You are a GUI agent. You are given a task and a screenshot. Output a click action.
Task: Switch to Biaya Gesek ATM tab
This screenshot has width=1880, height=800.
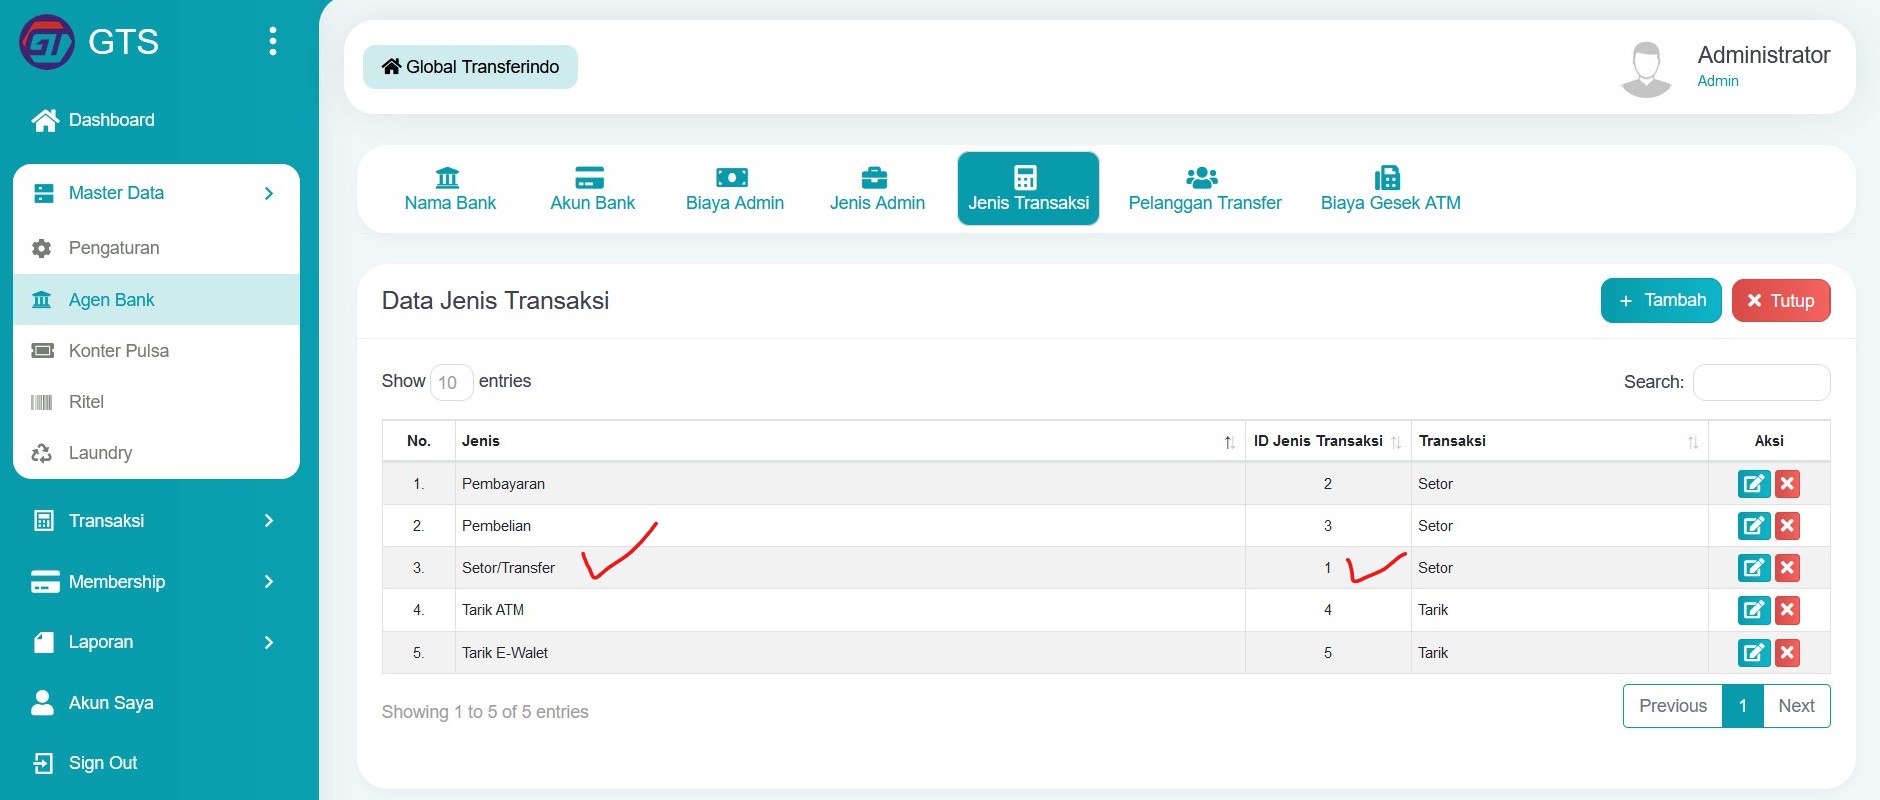pyautogui.click(x=1390, y=189)
